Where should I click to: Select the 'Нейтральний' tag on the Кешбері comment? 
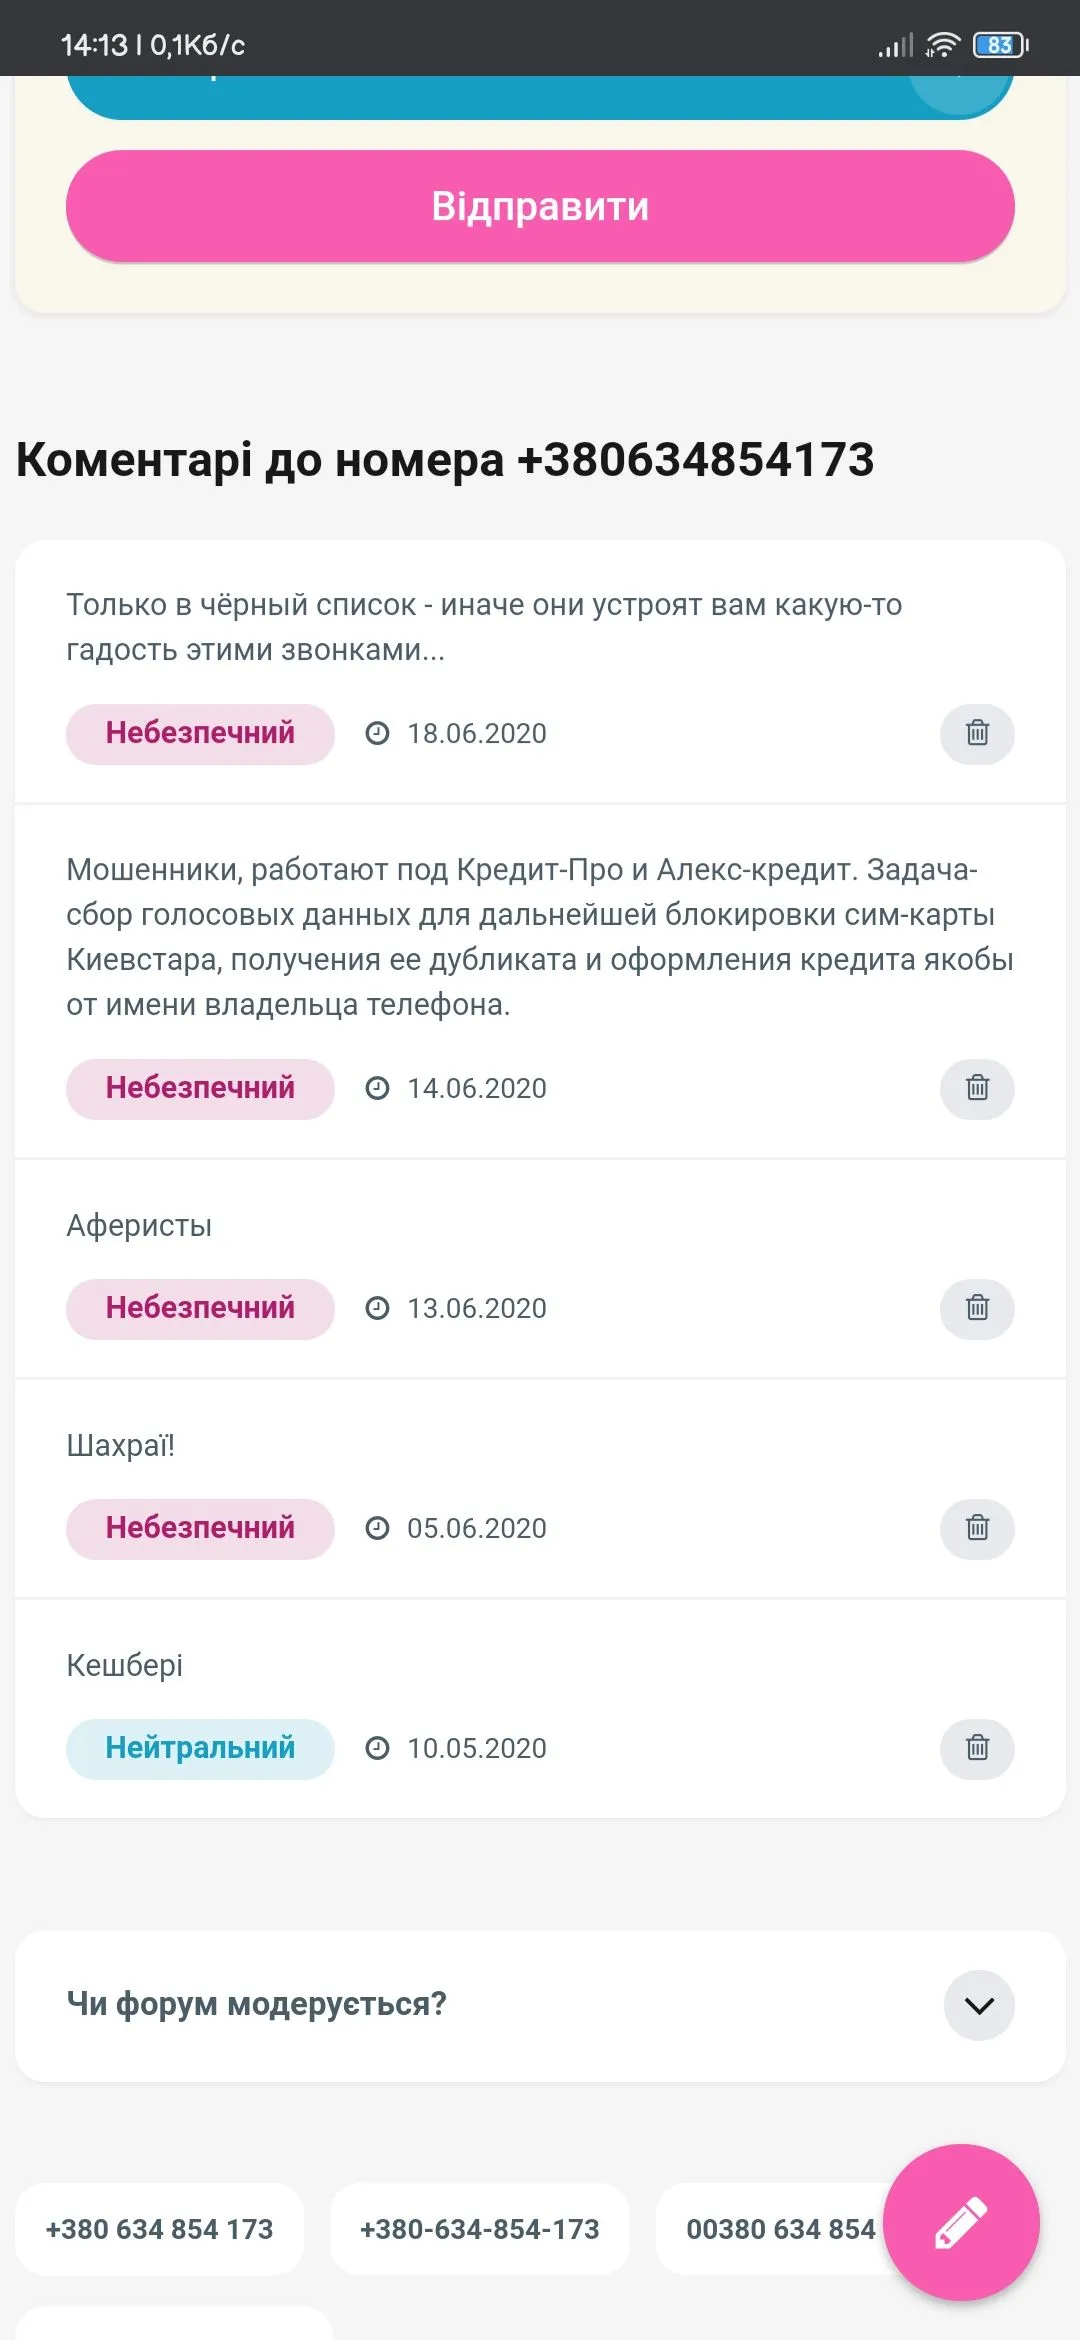pos(199,1749)
